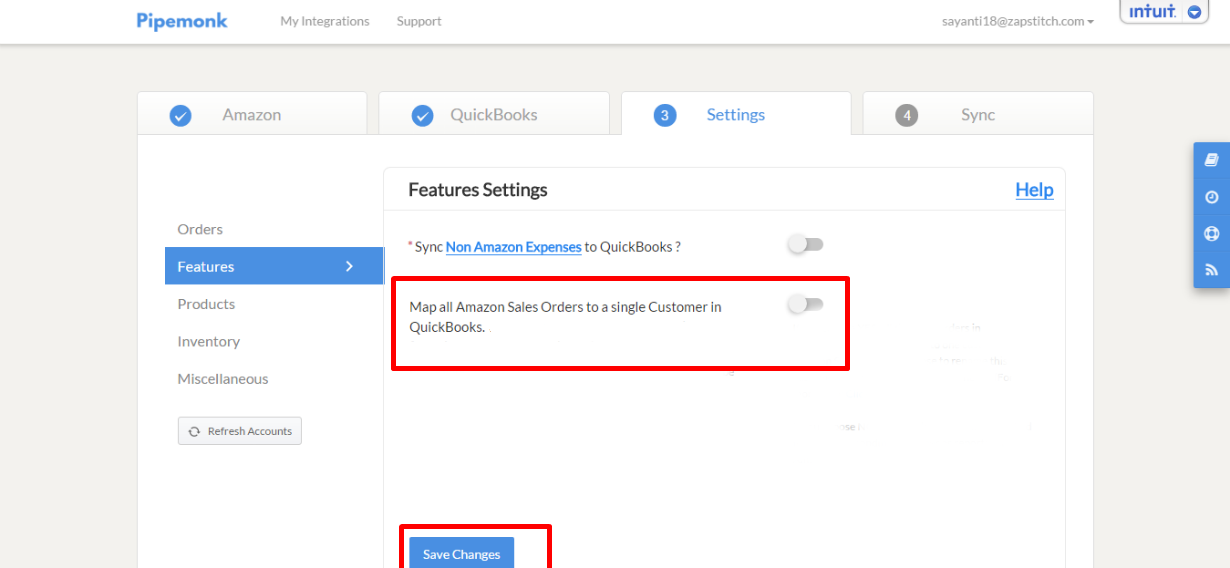Screen dimensions: 1230x568
Task: Toggle Map all Amazon Sales Orders switch
Action: pyautogui.click(x=805, y=304)
